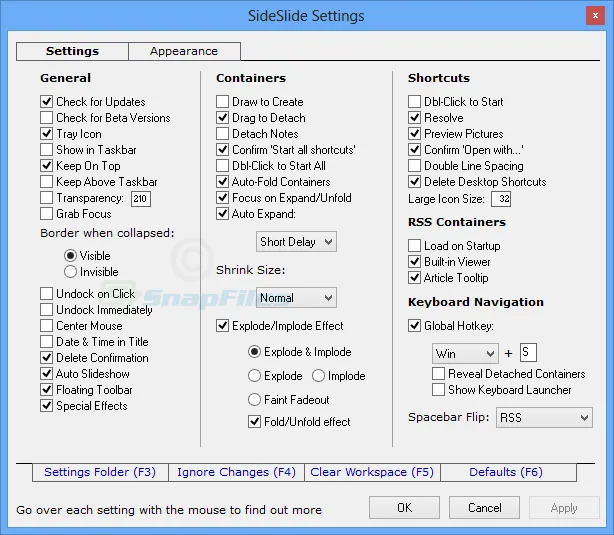Enable Dbl-Click to Start All
Viewport: 614px width, 535px height.
pos(222,166)
